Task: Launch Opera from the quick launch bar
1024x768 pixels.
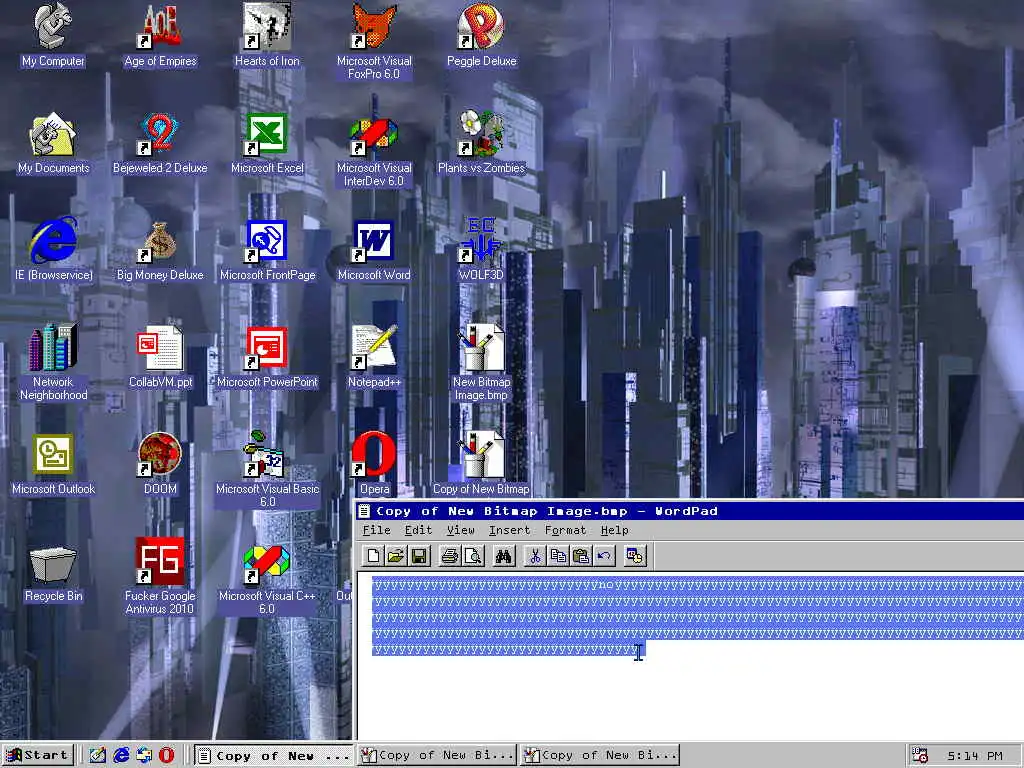Action: click(167, 756)
